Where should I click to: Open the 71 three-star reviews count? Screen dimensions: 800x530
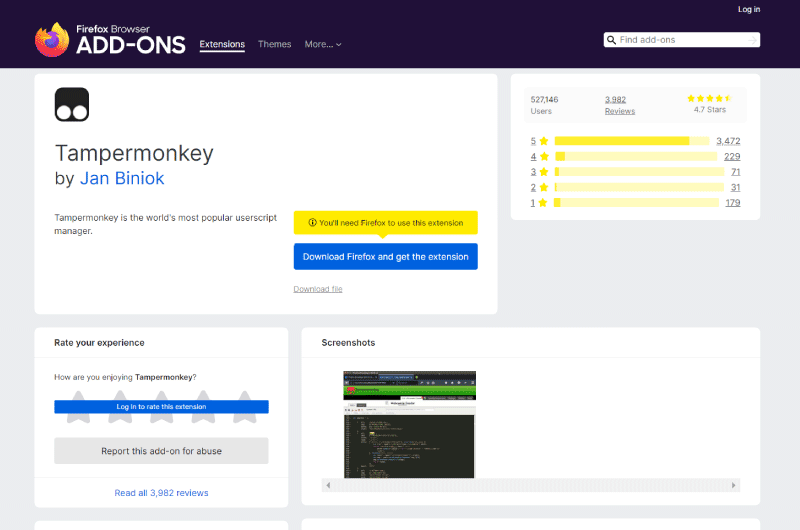tap(736, 172)
